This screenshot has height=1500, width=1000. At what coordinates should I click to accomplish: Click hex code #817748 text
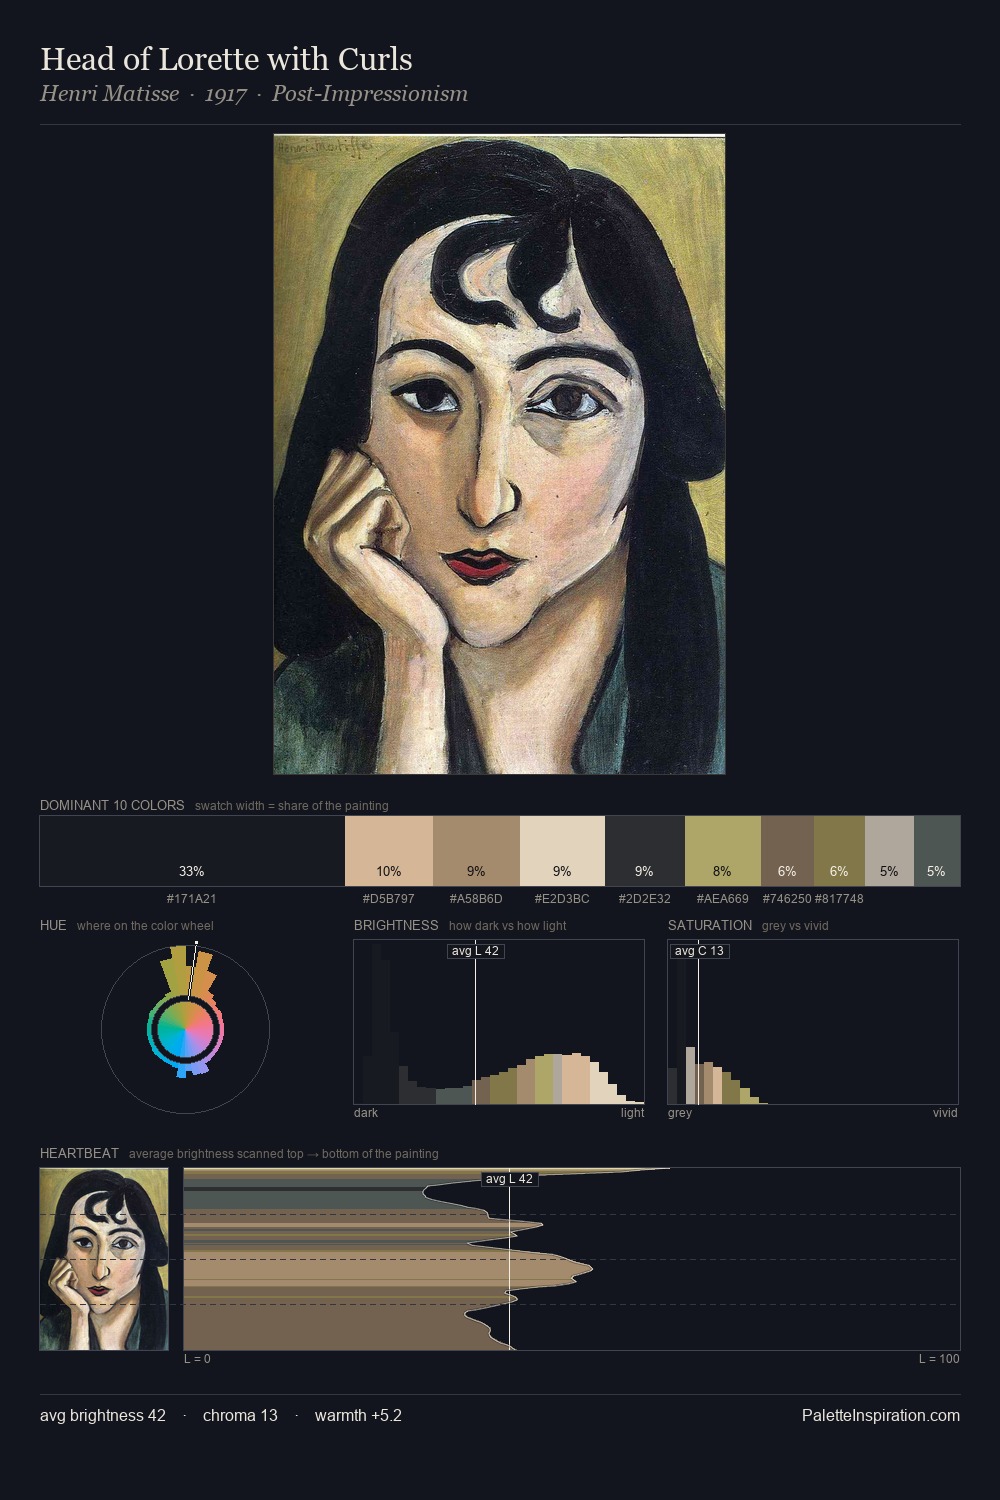[x=839, y=898]
